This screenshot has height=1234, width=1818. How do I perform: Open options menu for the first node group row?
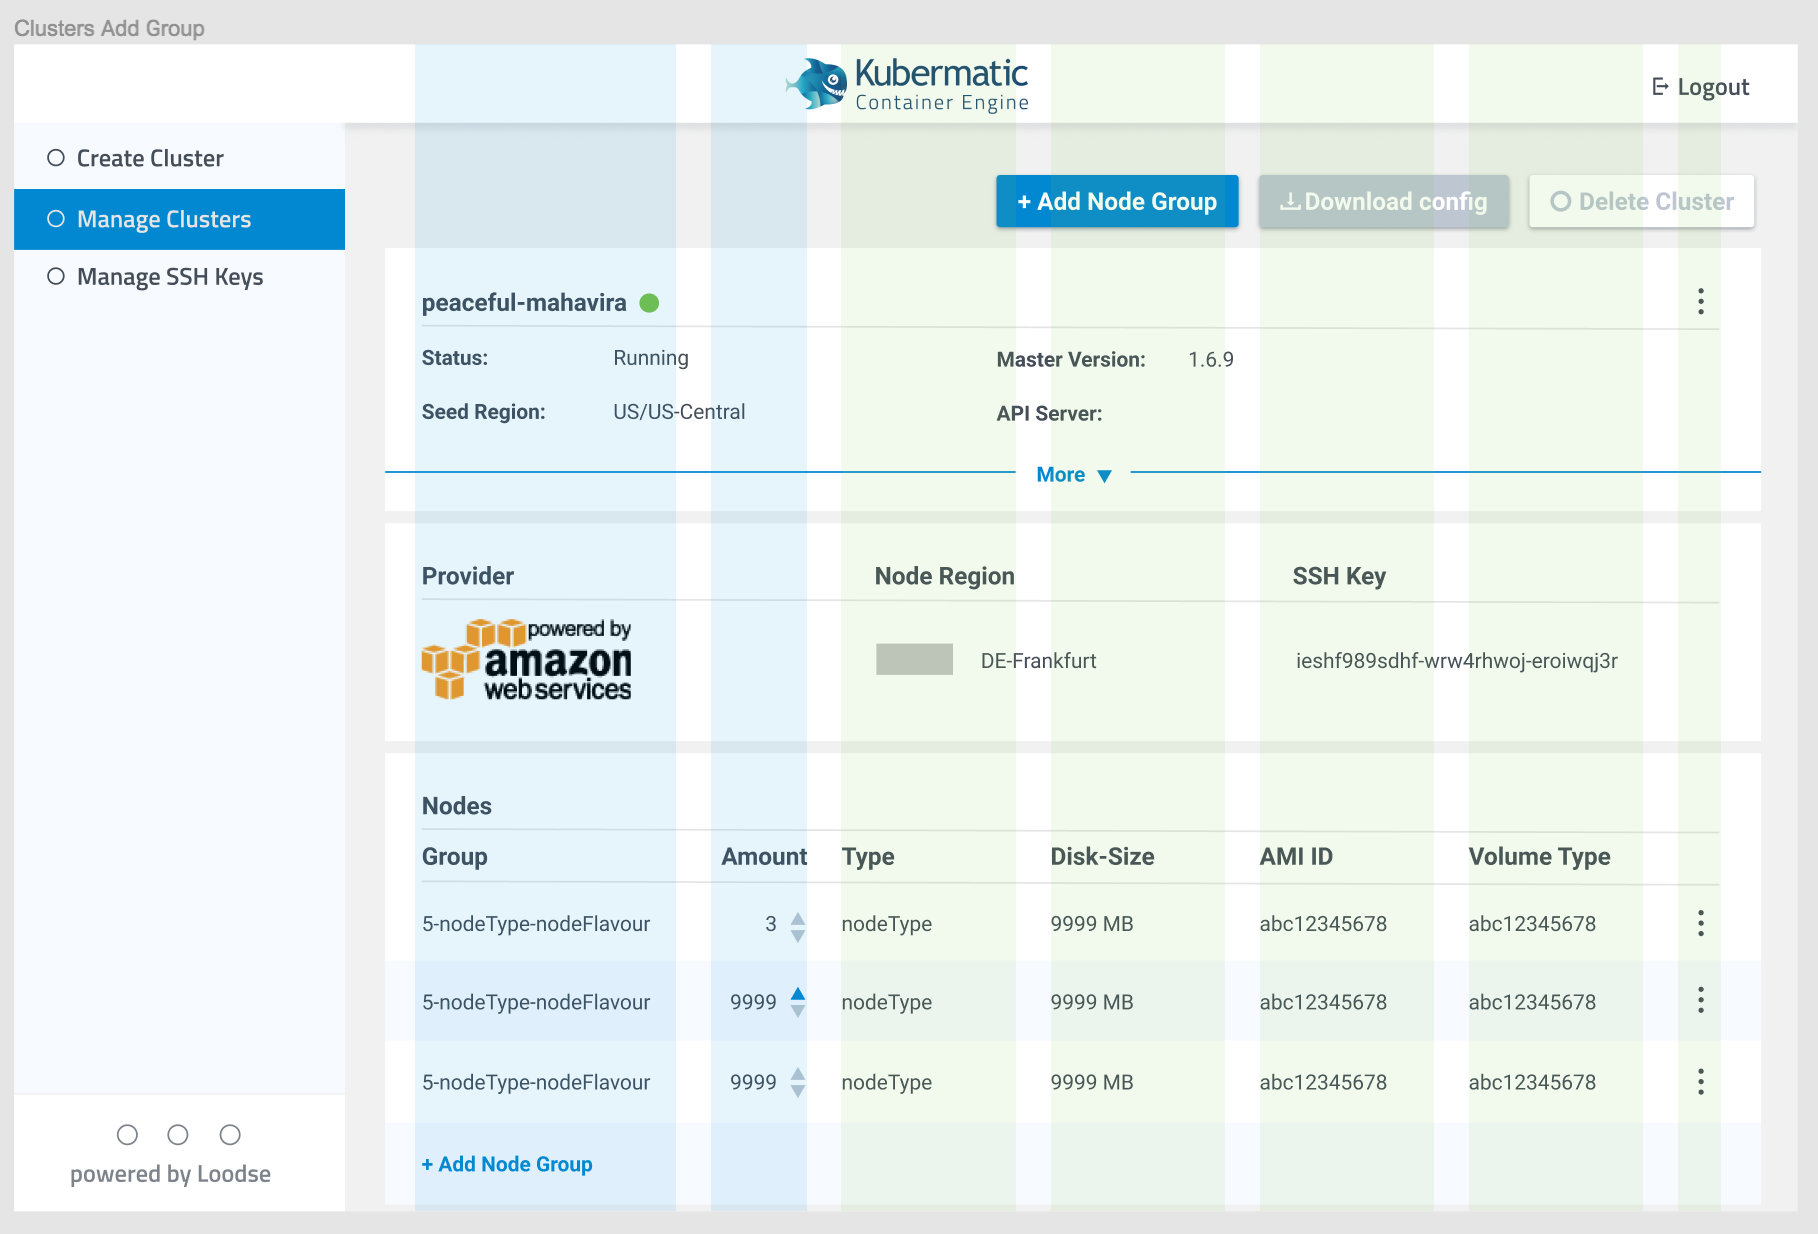tap(1700, 924)
